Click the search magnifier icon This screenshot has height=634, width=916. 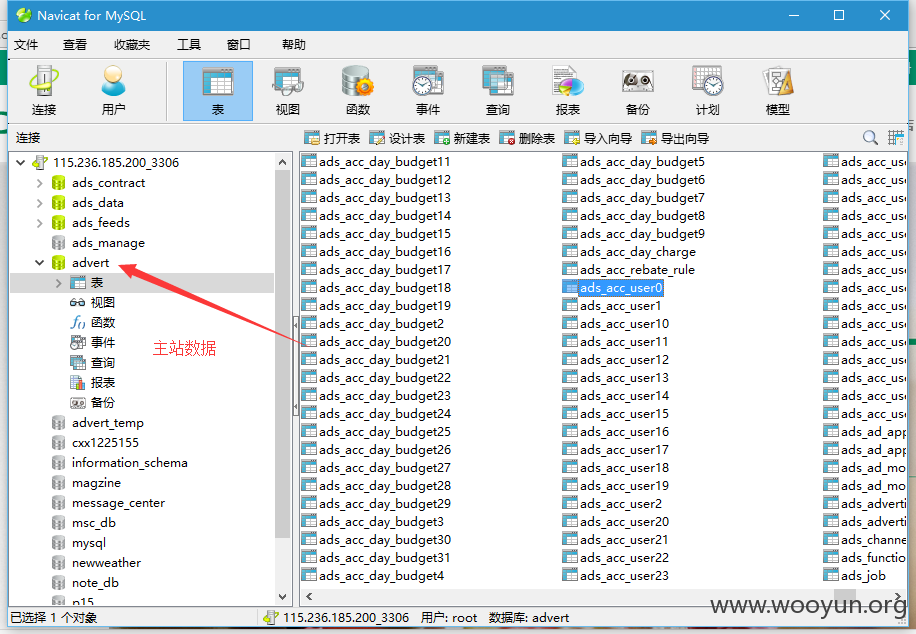870,138
